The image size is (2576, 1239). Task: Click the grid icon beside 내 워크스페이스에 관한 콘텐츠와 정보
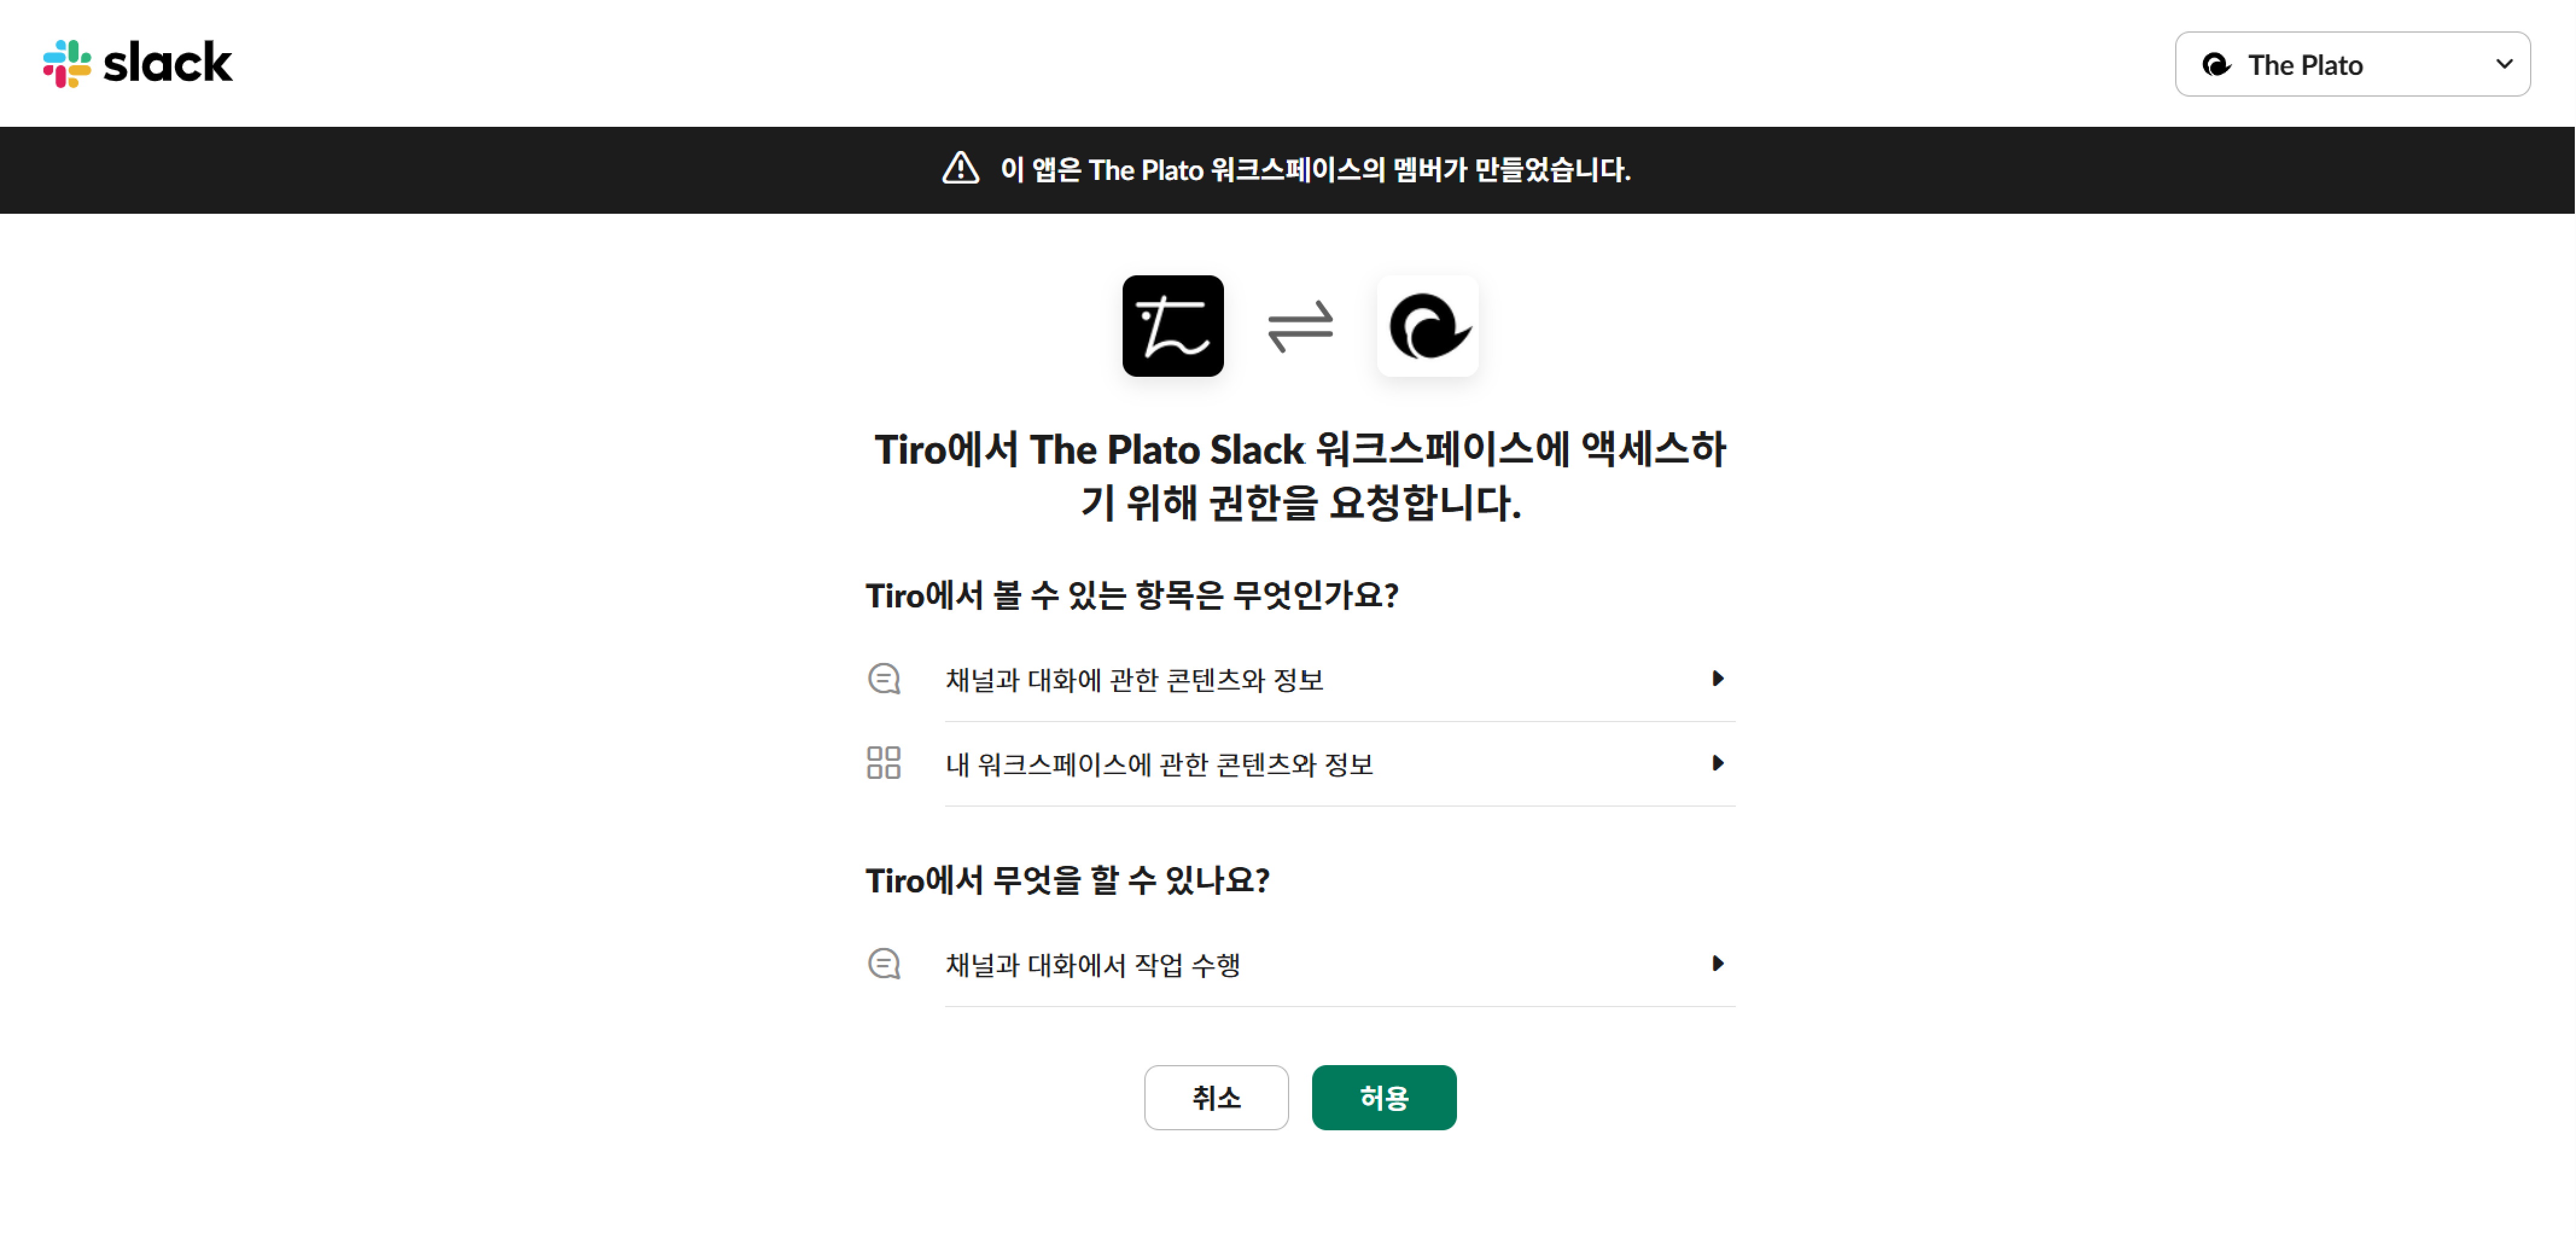[884, 763]
